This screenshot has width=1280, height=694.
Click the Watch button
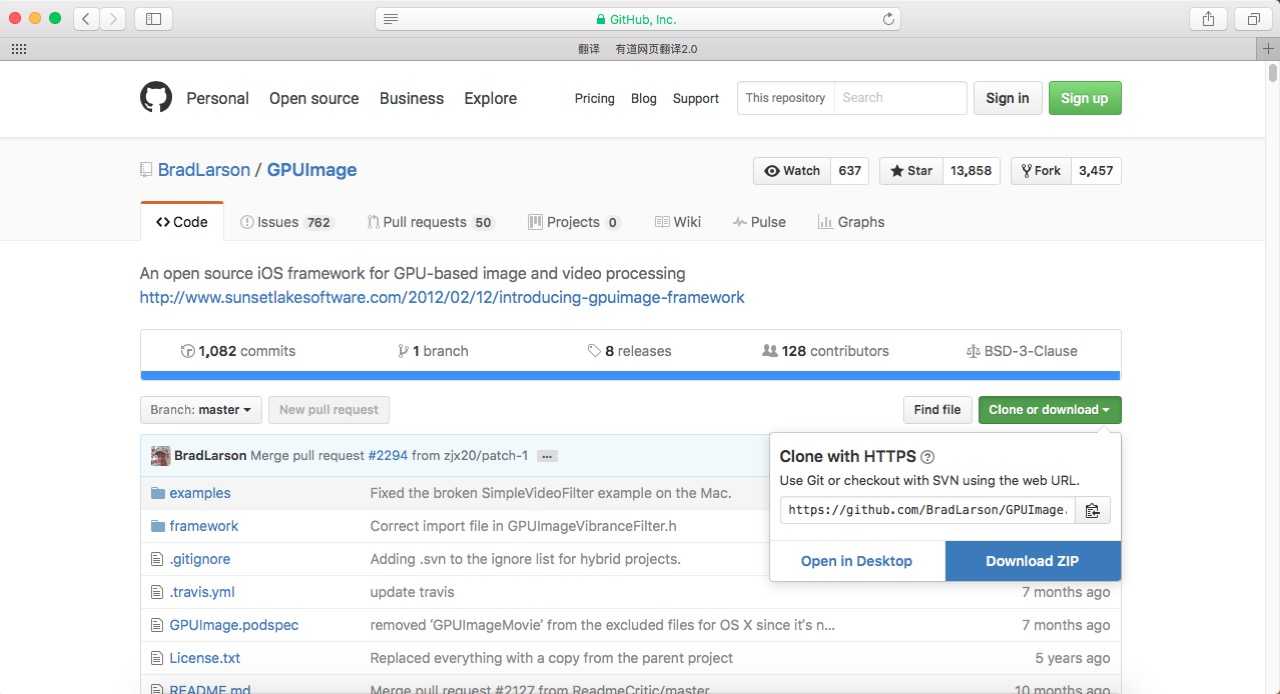pyautogui.click(x=792, y=171)
